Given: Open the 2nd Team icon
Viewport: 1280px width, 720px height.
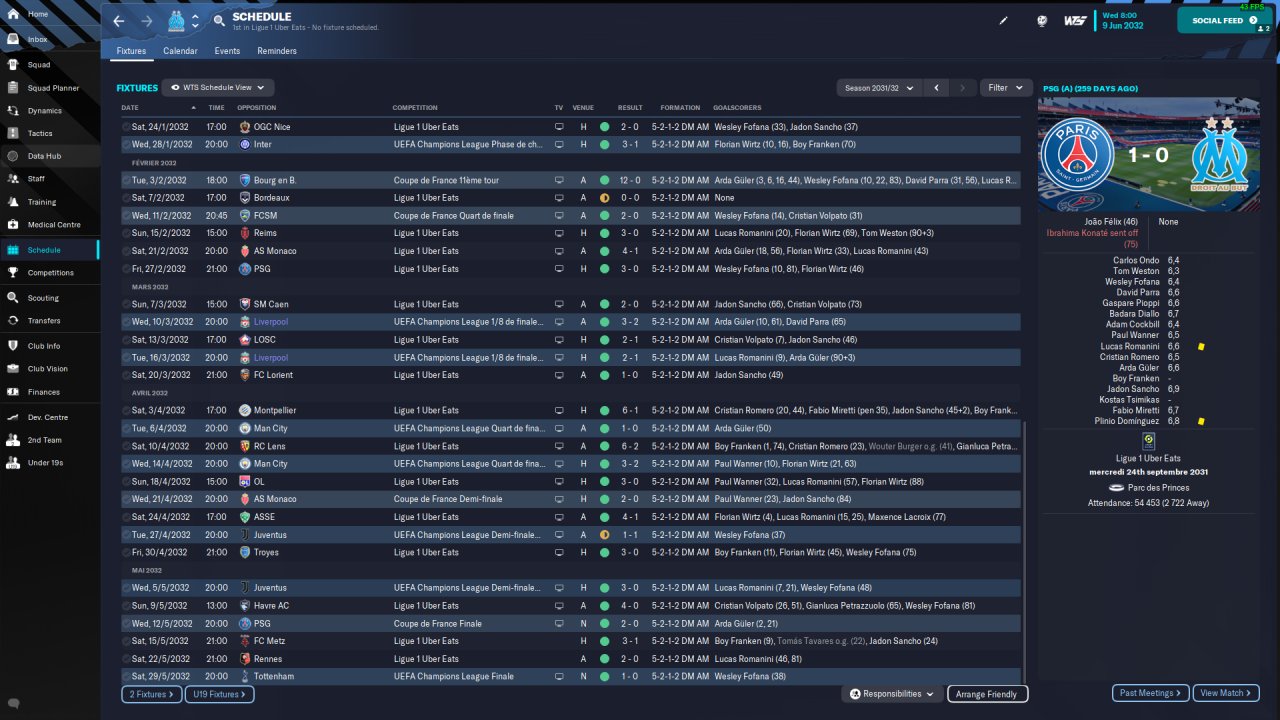Looking at the screenshot, I should tap(13, 440).
